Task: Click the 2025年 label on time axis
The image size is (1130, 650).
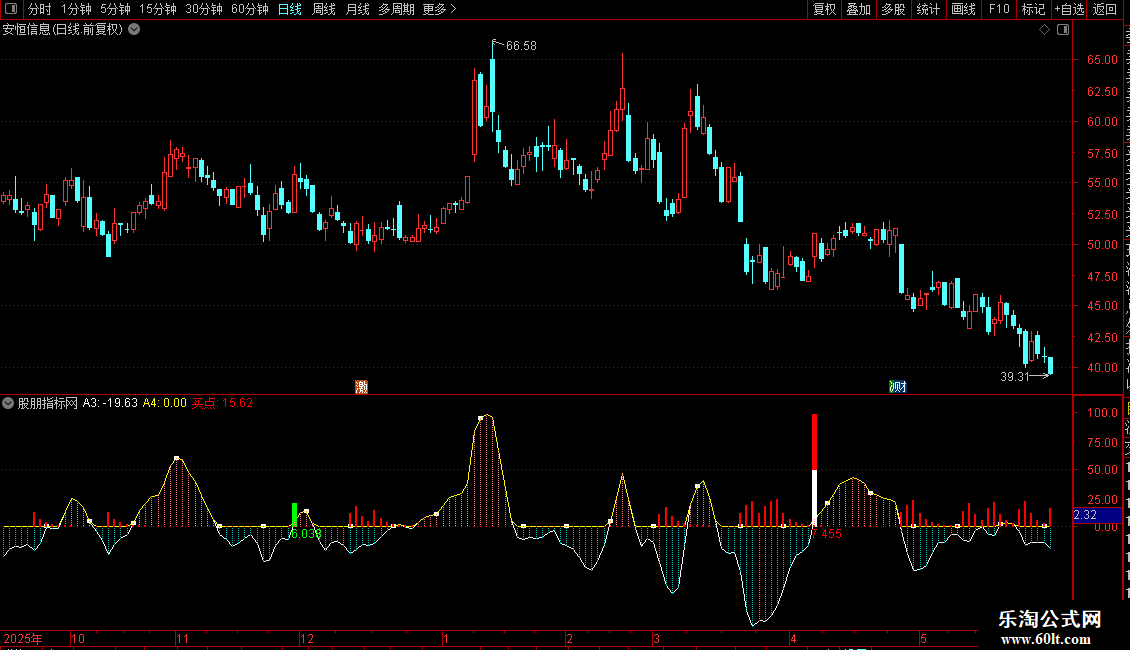Action: click(23, 638)
